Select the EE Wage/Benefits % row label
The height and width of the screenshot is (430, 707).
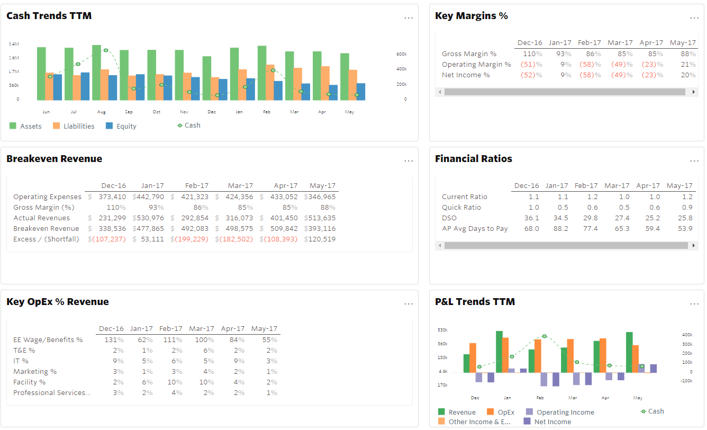48,339
